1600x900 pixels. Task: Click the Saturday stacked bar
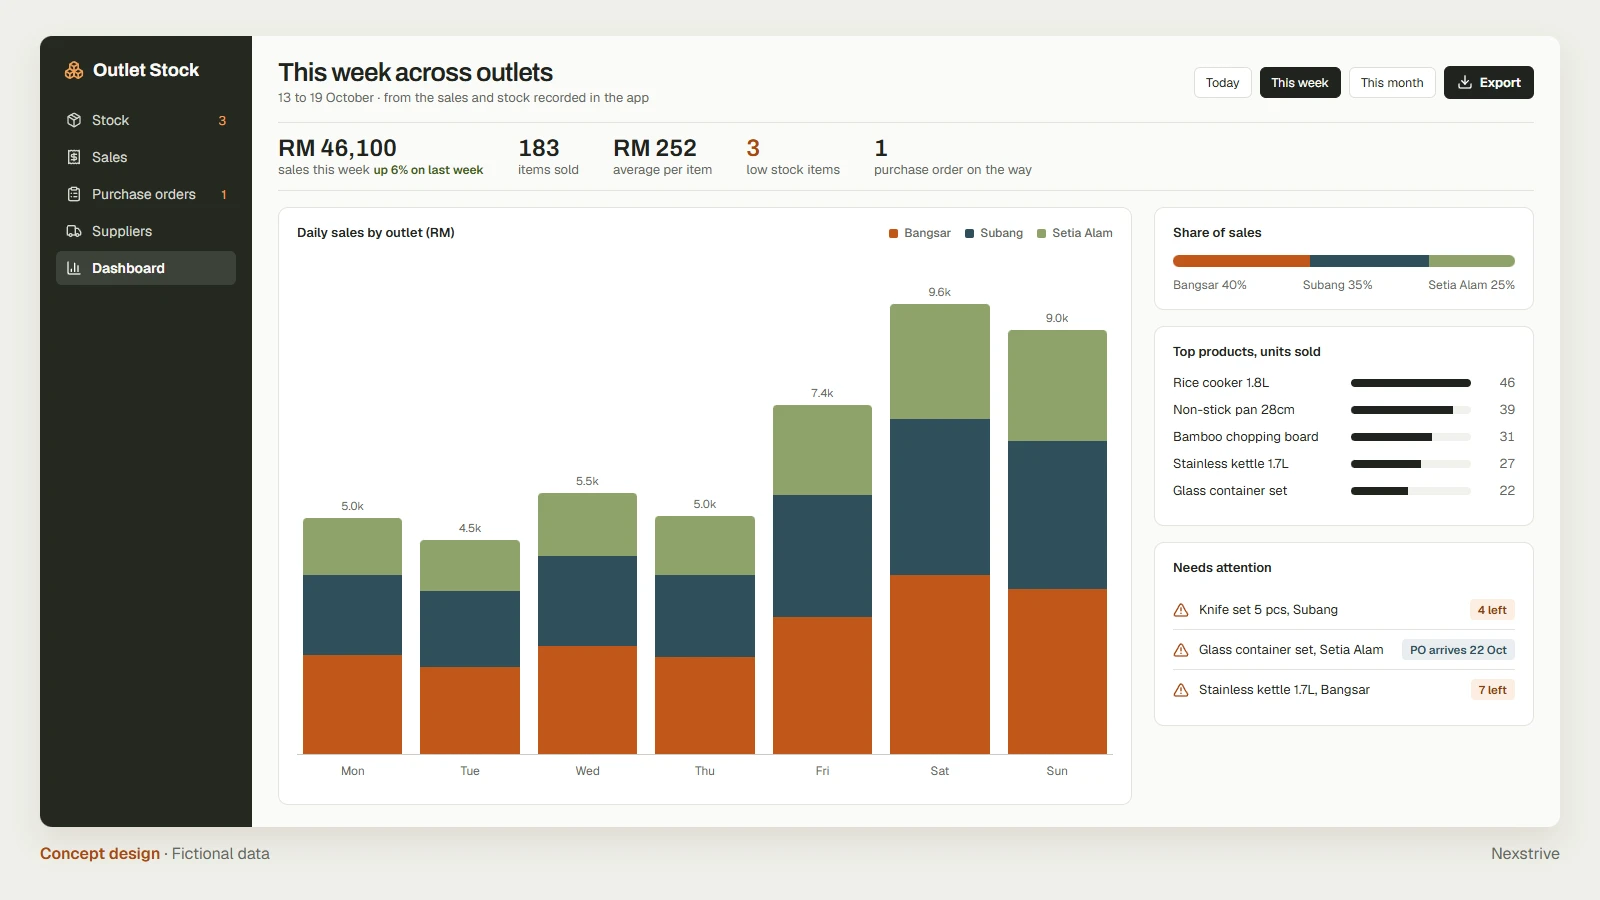click(940, 529)
